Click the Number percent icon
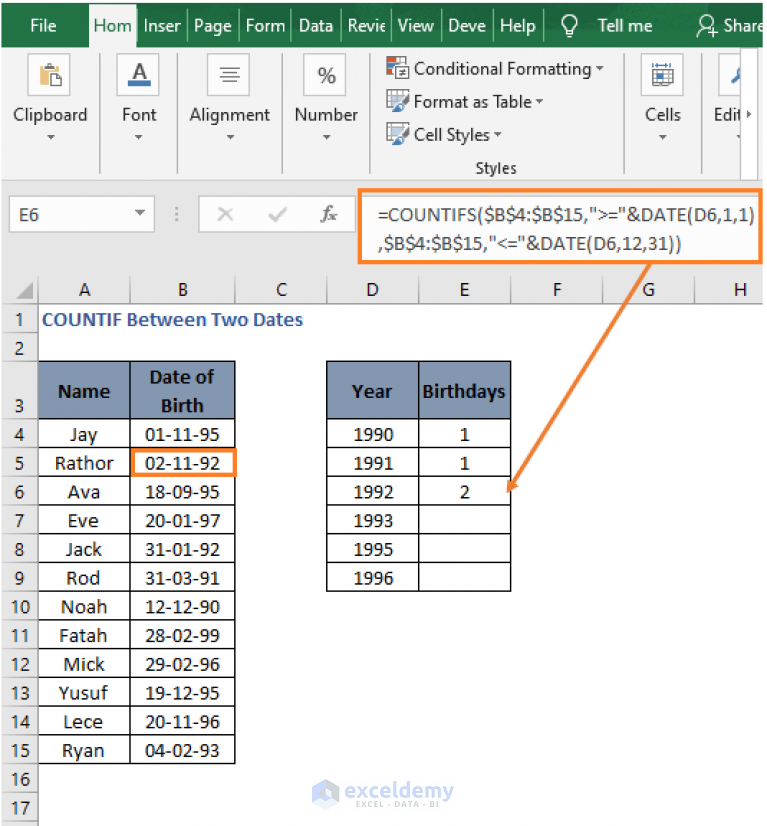The image size is (767, 826). 325,75
